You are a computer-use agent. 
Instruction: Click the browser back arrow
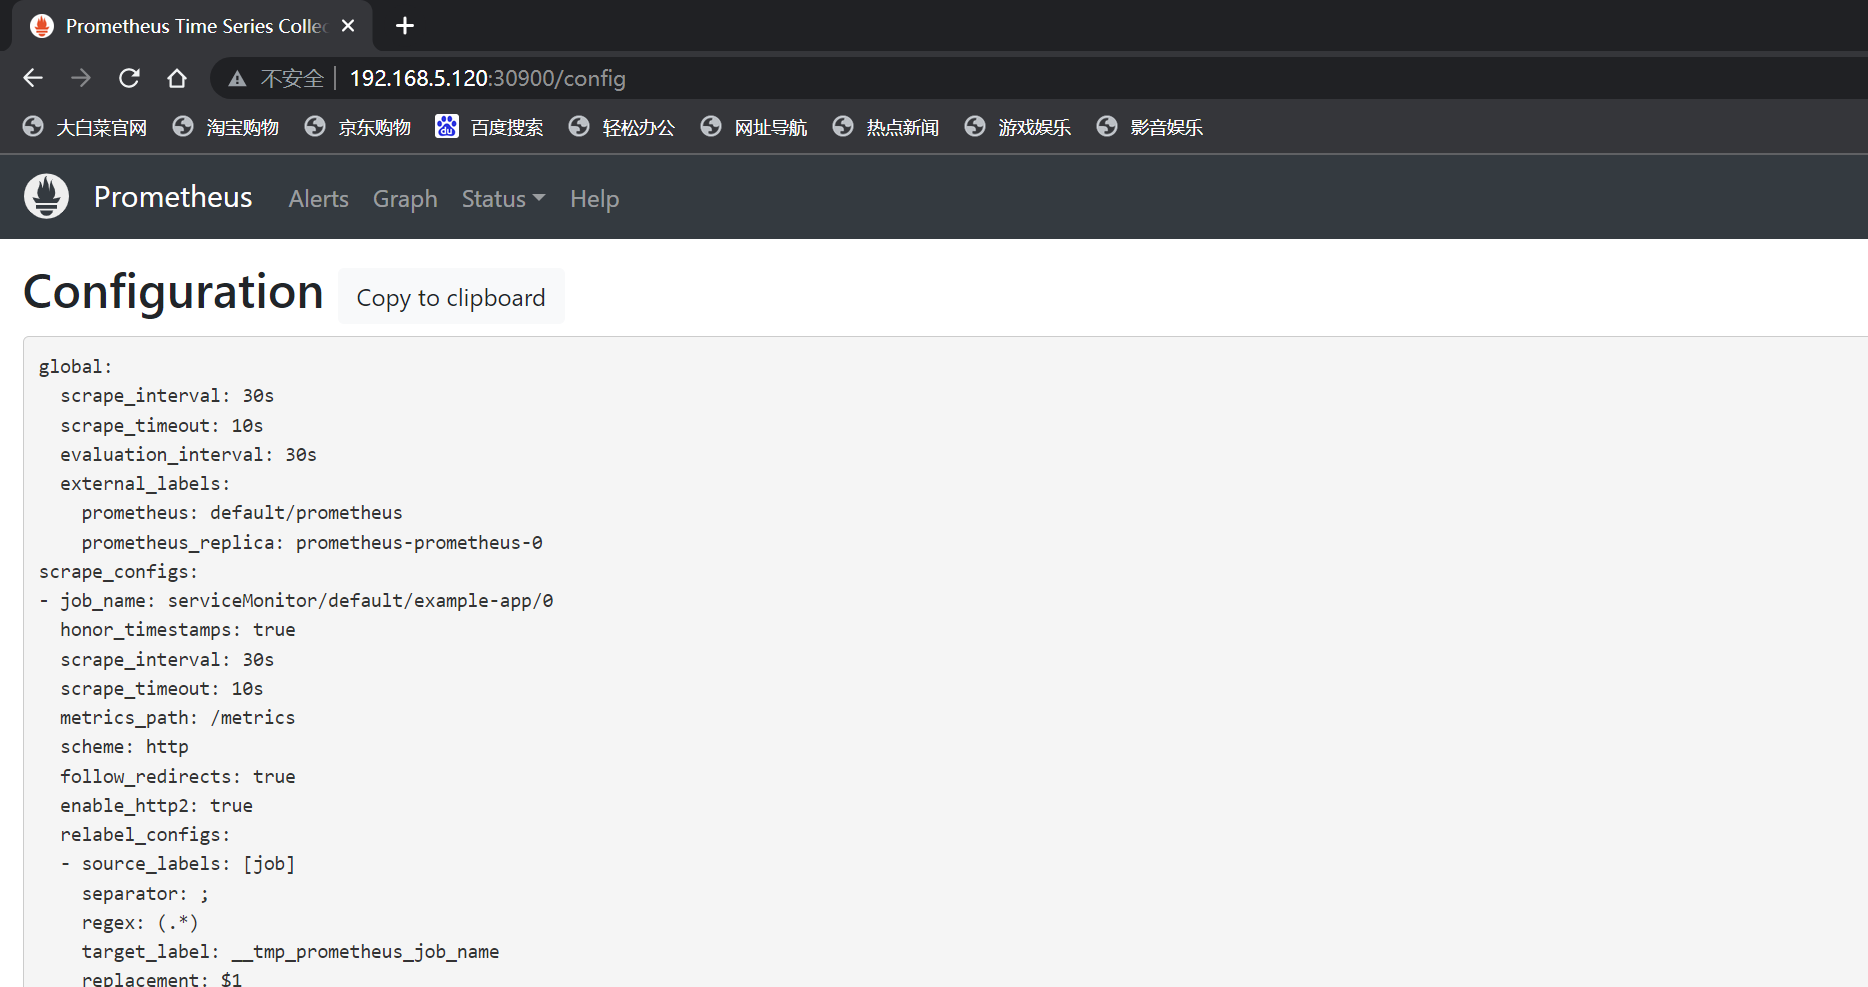click(x=33, y=78)
